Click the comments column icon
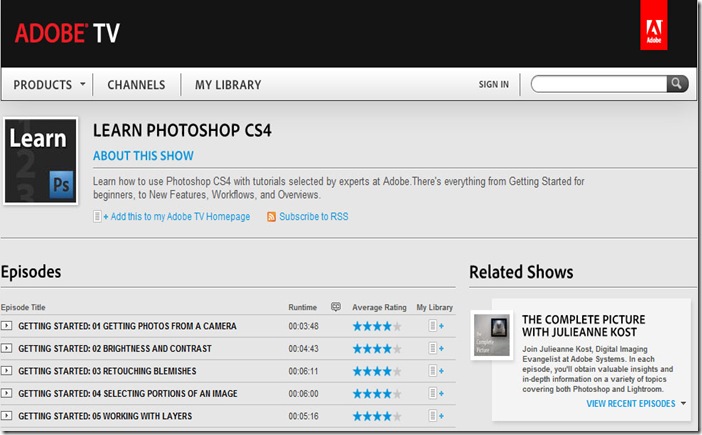Screen dimensions: 702x435 point(336,307)
